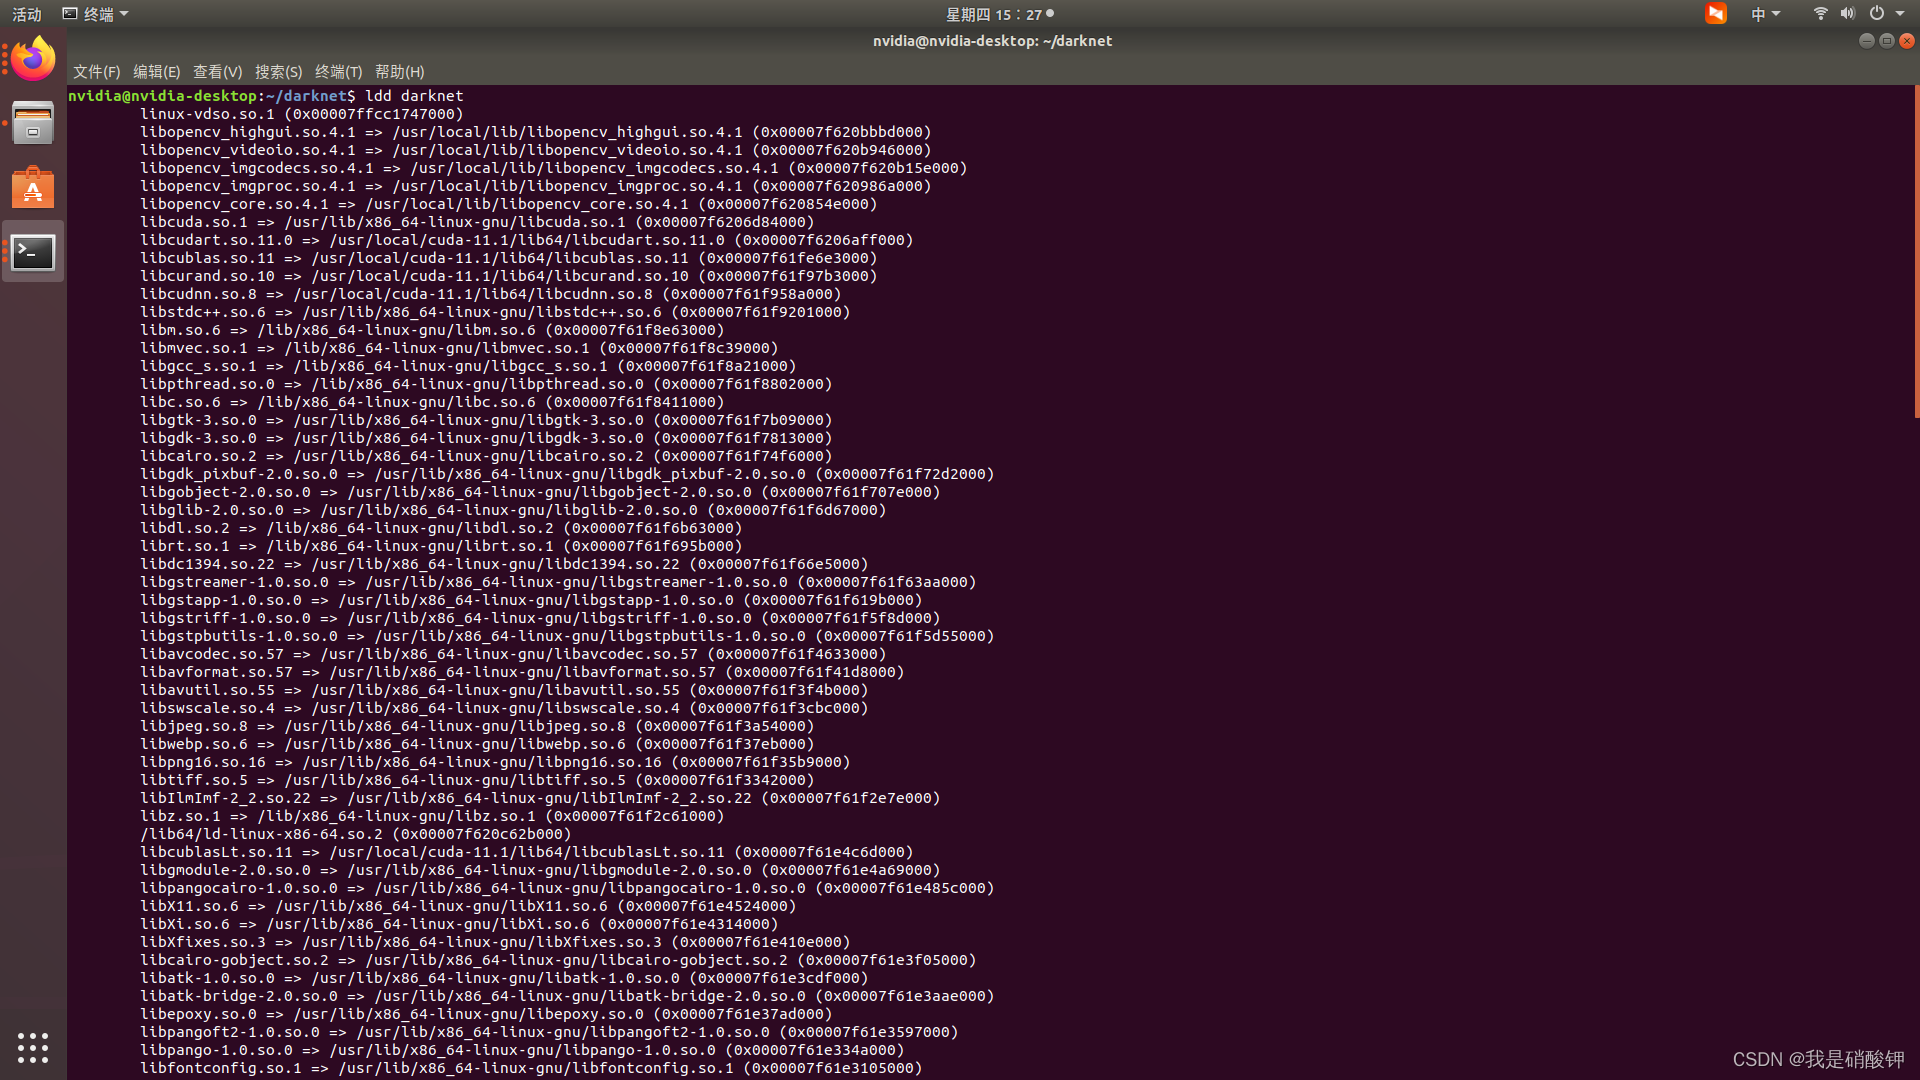Viewport: 1920px width, 1080px height.
Task: Open Firefox from the dock
Action: pyautogui.click(x=33, y=59)
